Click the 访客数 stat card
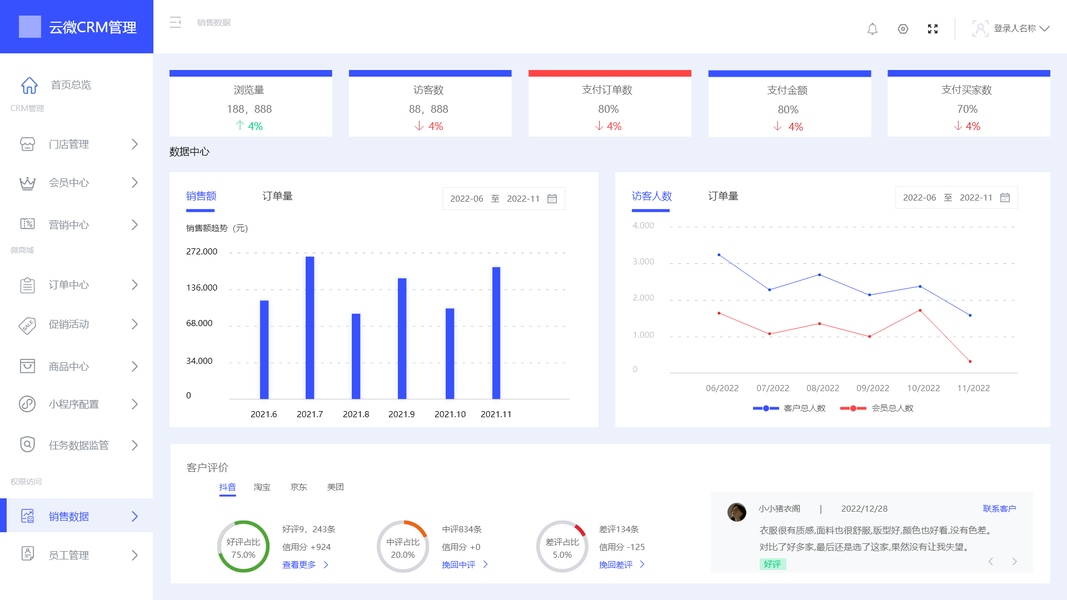Image resolution: width=1067 pixels, height=600 pixels. tap(430, 103)
